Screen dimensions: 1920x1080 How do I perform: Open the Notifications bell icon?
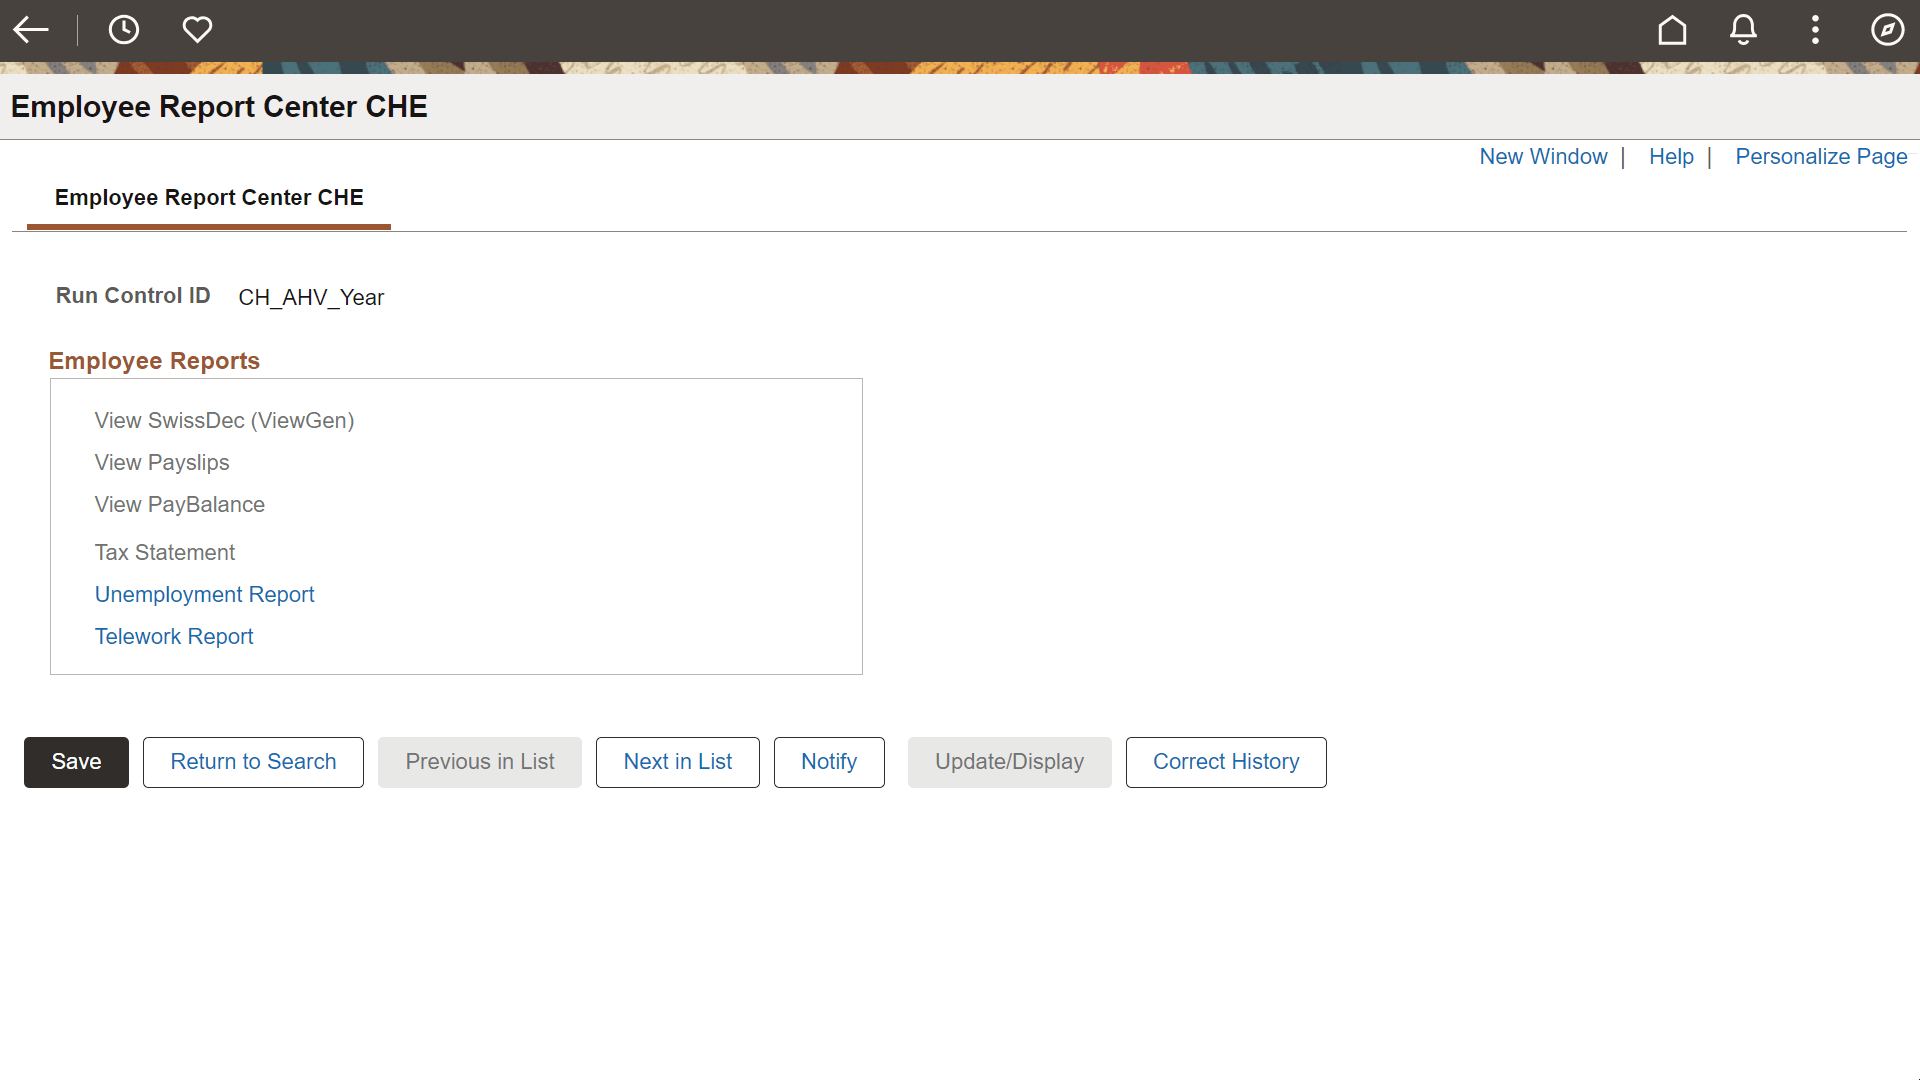click(1743, 30)
